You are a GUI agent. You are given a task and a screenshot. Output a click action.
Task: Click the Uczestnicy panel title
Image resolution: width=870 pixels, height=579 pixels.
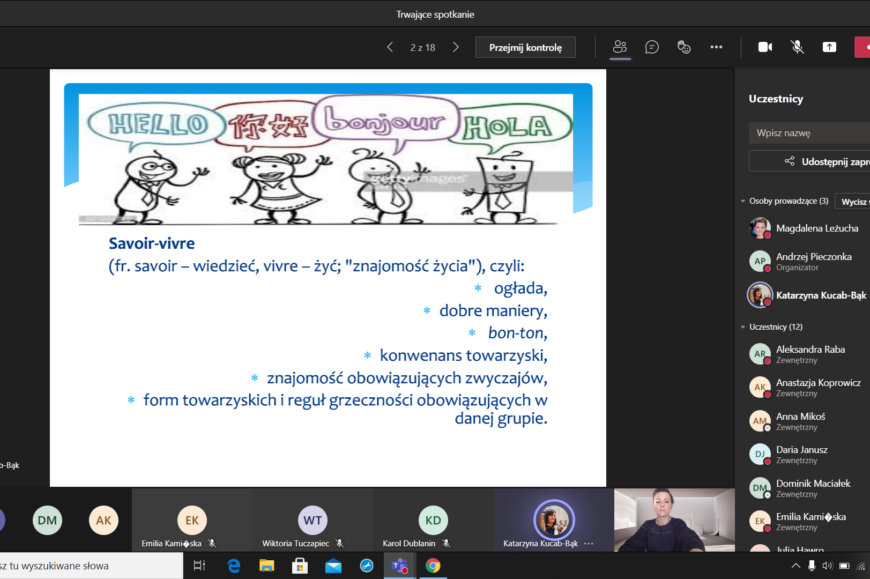(776, 99)
